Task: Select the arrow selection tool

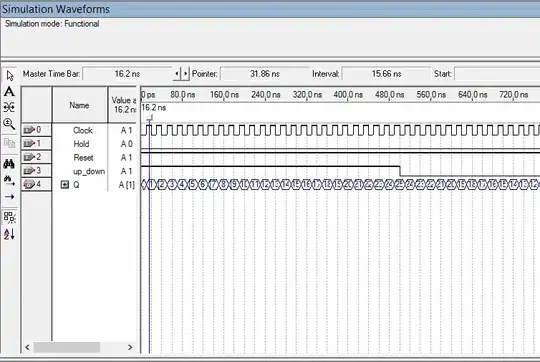Action: point(10,76)
